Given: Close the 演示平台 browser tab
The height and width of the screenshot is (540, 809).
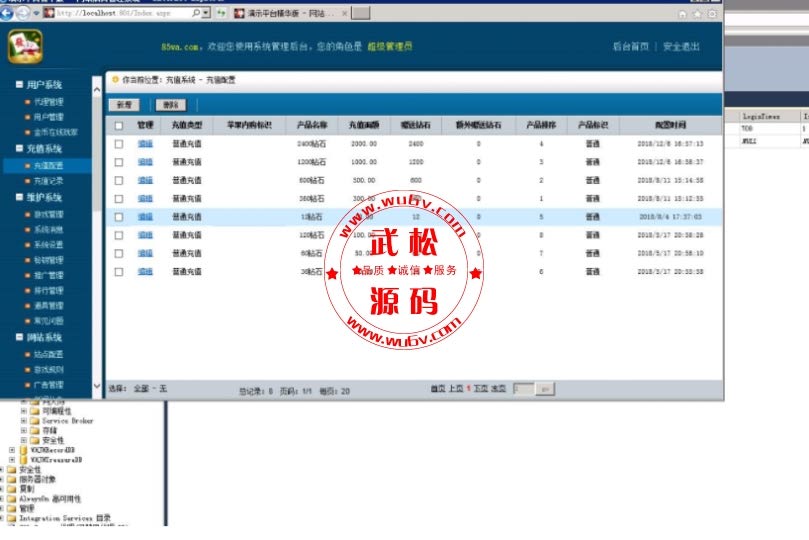Looking at the screenshot, I should point(345,13).
